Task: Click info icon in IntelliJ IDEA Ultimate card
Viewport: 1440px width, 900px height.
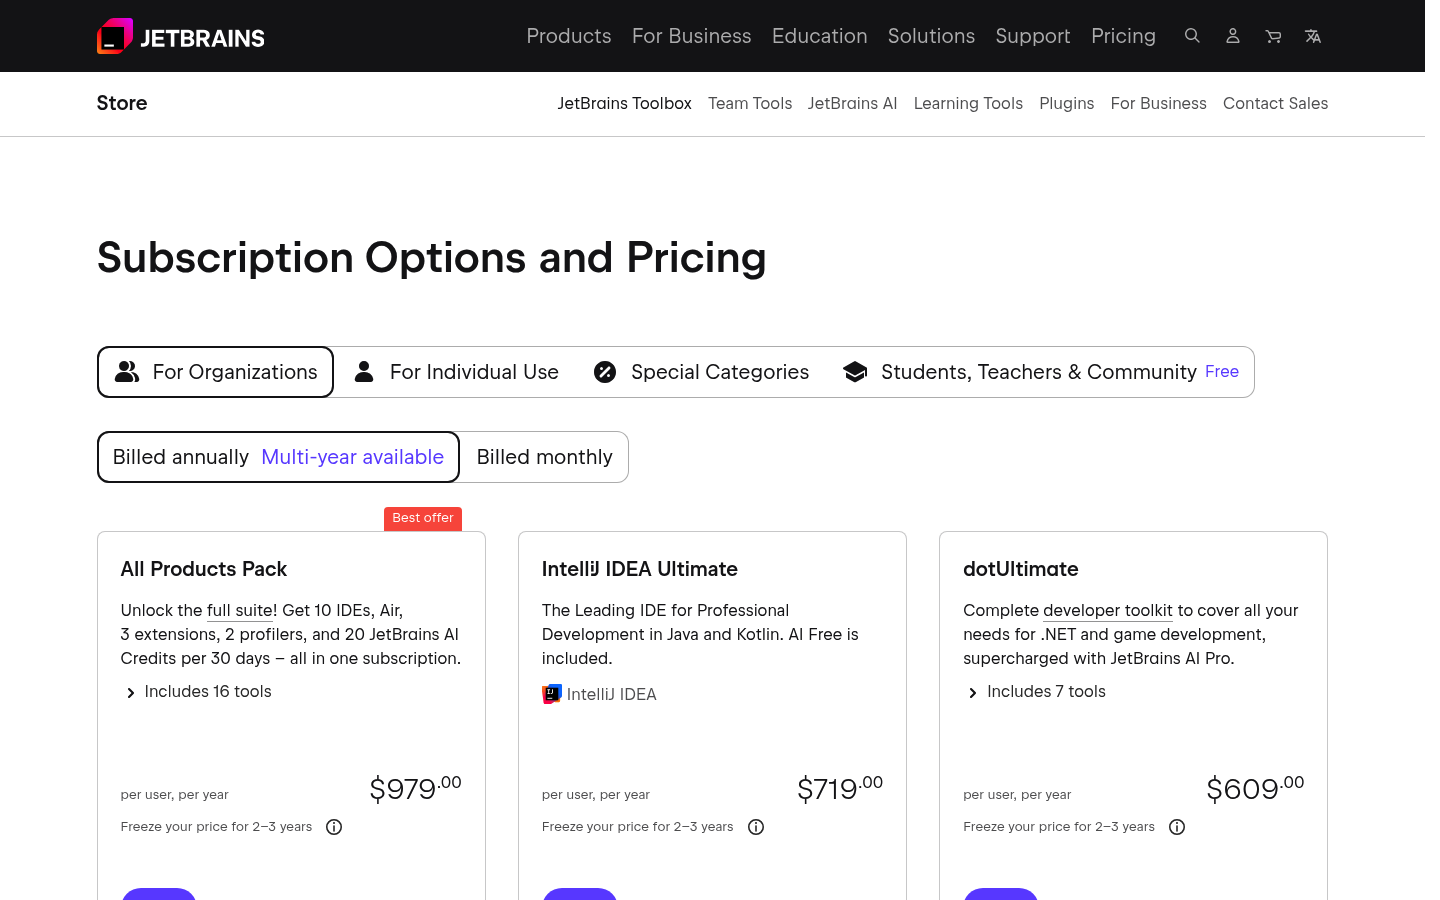Action: click(x=756, y=827)
